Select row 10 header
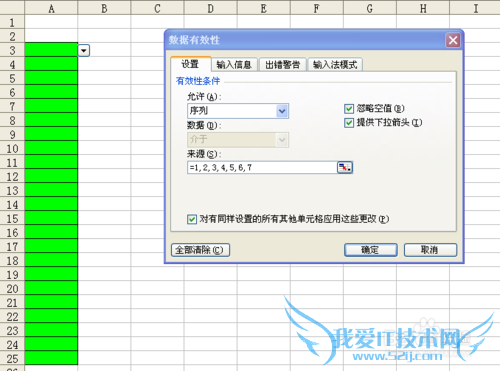This screenshot has width=500, height=371. (12, 148)
